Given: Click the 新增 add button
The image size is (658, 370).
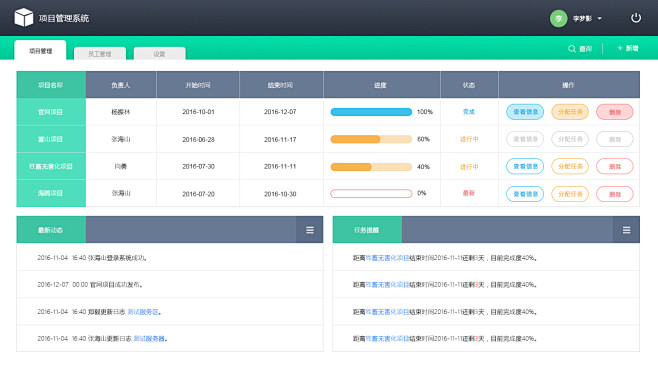Looking at the screenshot, I should tap(628, 48).
